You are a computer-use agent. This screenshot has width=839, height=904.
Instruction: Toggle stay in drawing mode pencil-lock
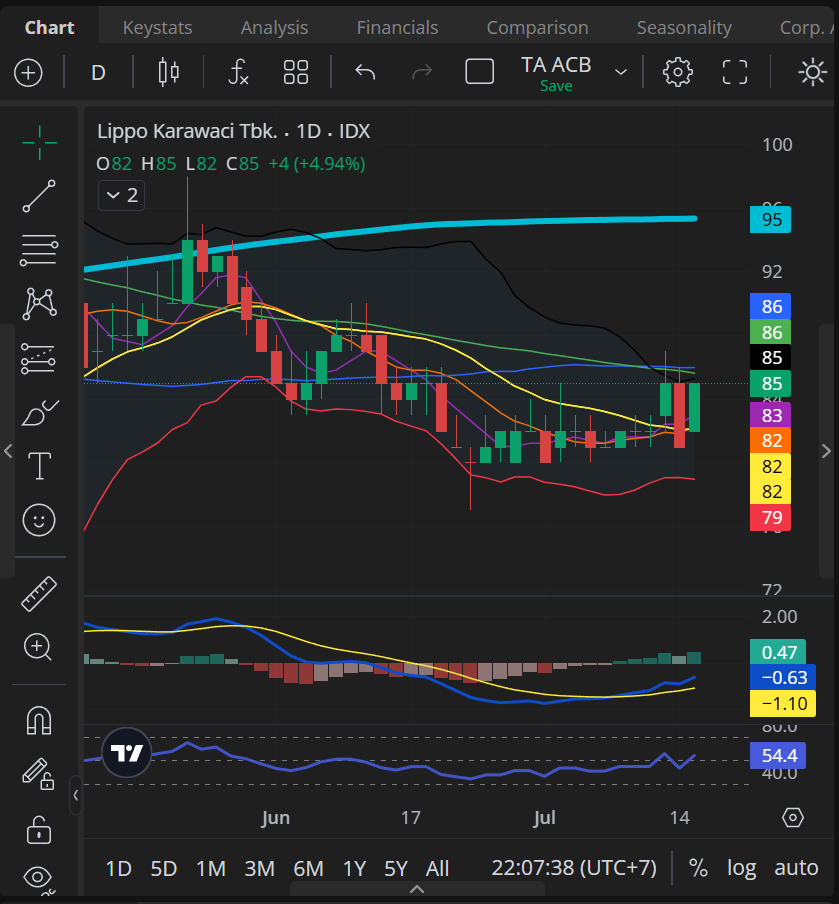[x=38, y=774]
